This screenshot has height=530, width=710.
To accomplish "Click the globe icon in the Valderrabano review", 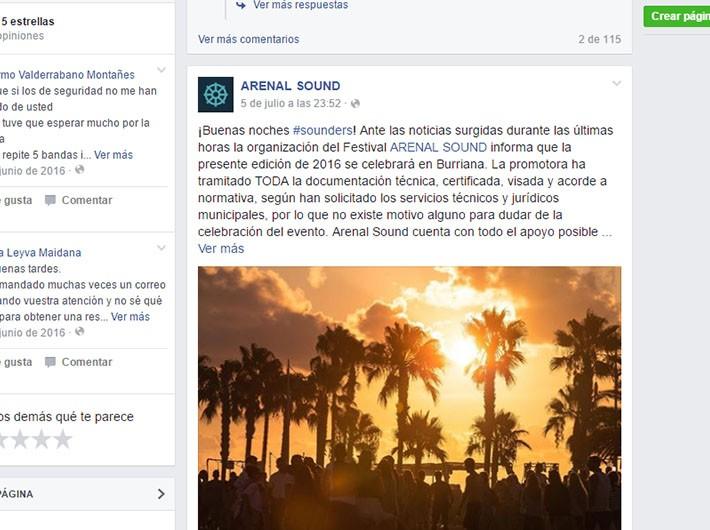I will [80, 170].
